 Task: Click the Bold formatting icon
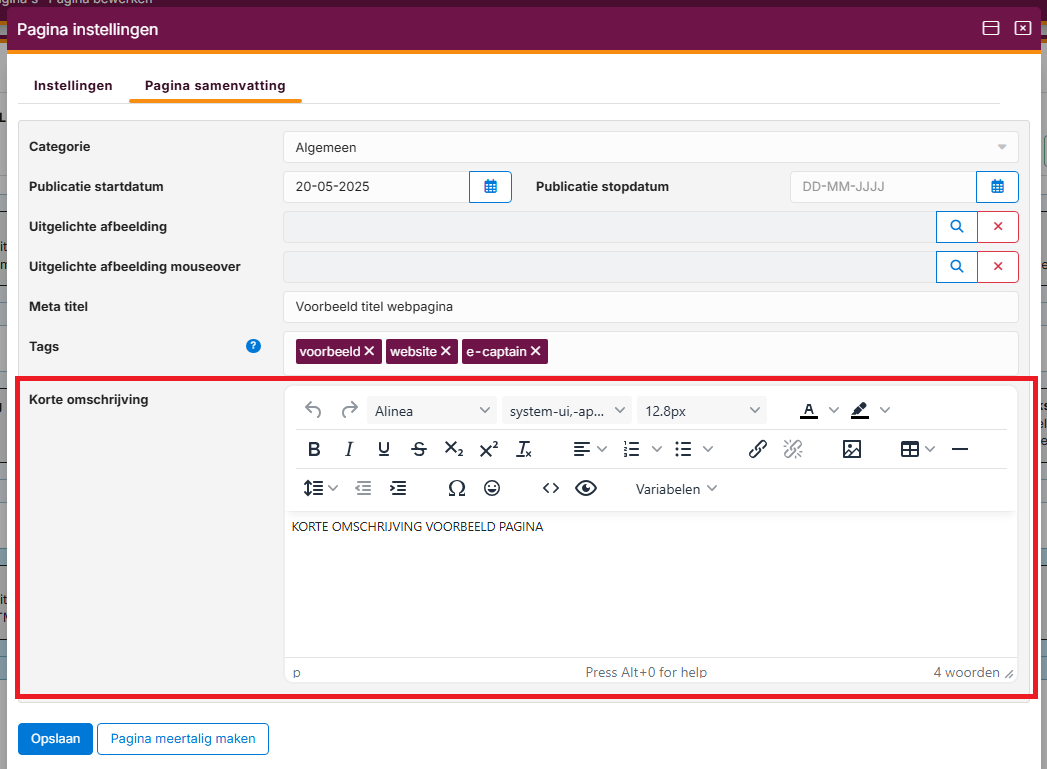coord(314,450)
